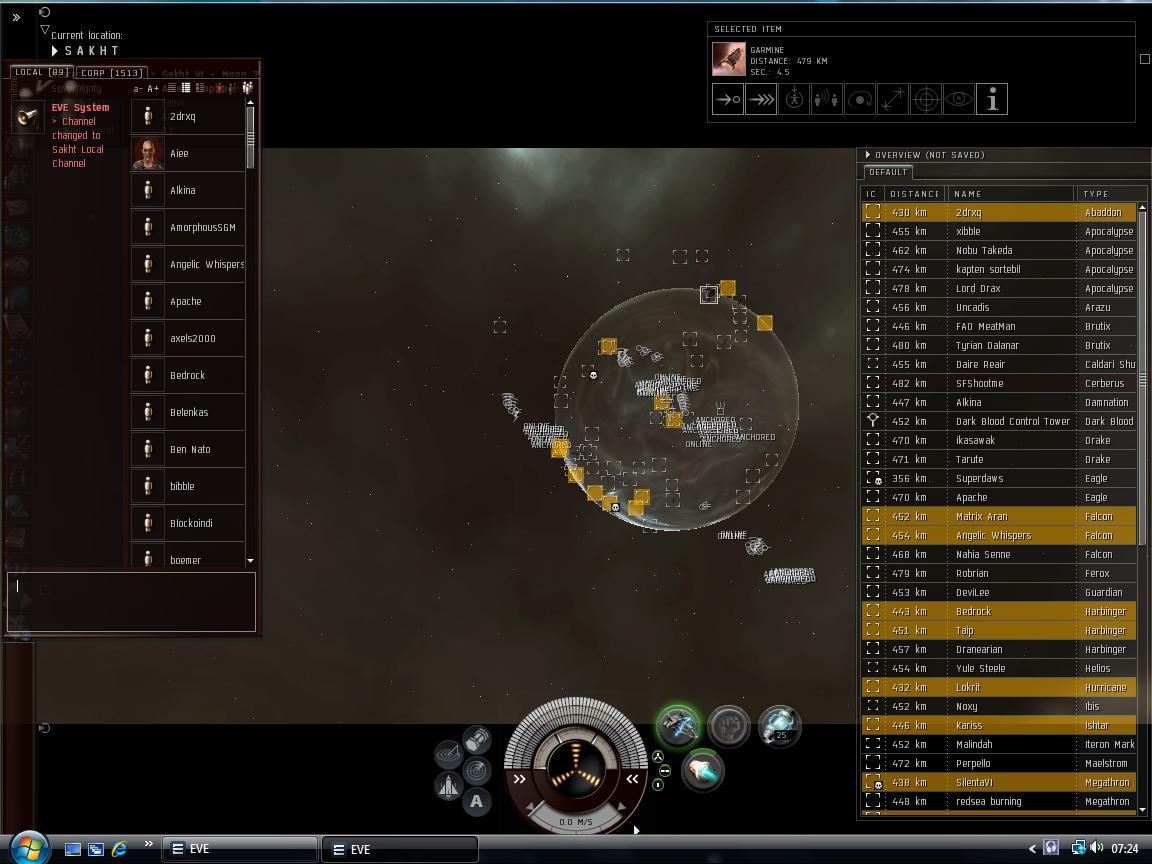Expand the sidebar with top-left double chevron
Image resolution: width=1152 pixels, height=864 pixels.
coord(16,18)
